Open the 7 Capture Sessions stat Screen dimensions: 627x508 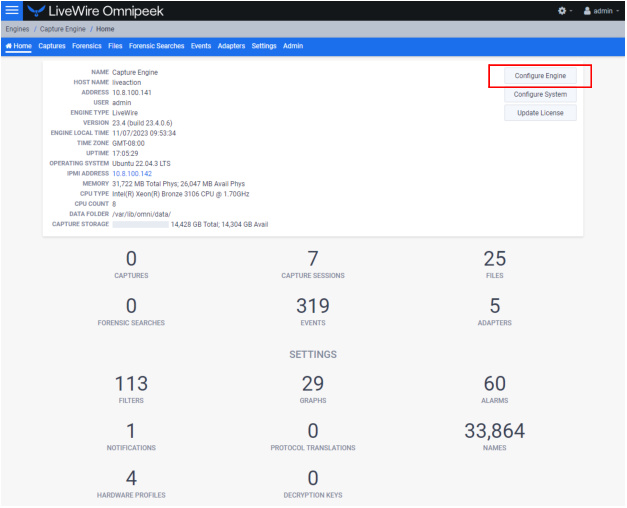(x=313, y=264)
